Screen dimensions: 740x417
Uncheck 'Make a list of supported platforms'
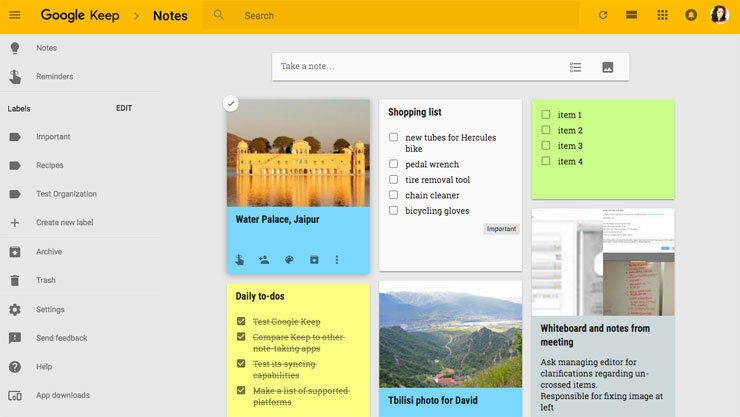point(241,391)
